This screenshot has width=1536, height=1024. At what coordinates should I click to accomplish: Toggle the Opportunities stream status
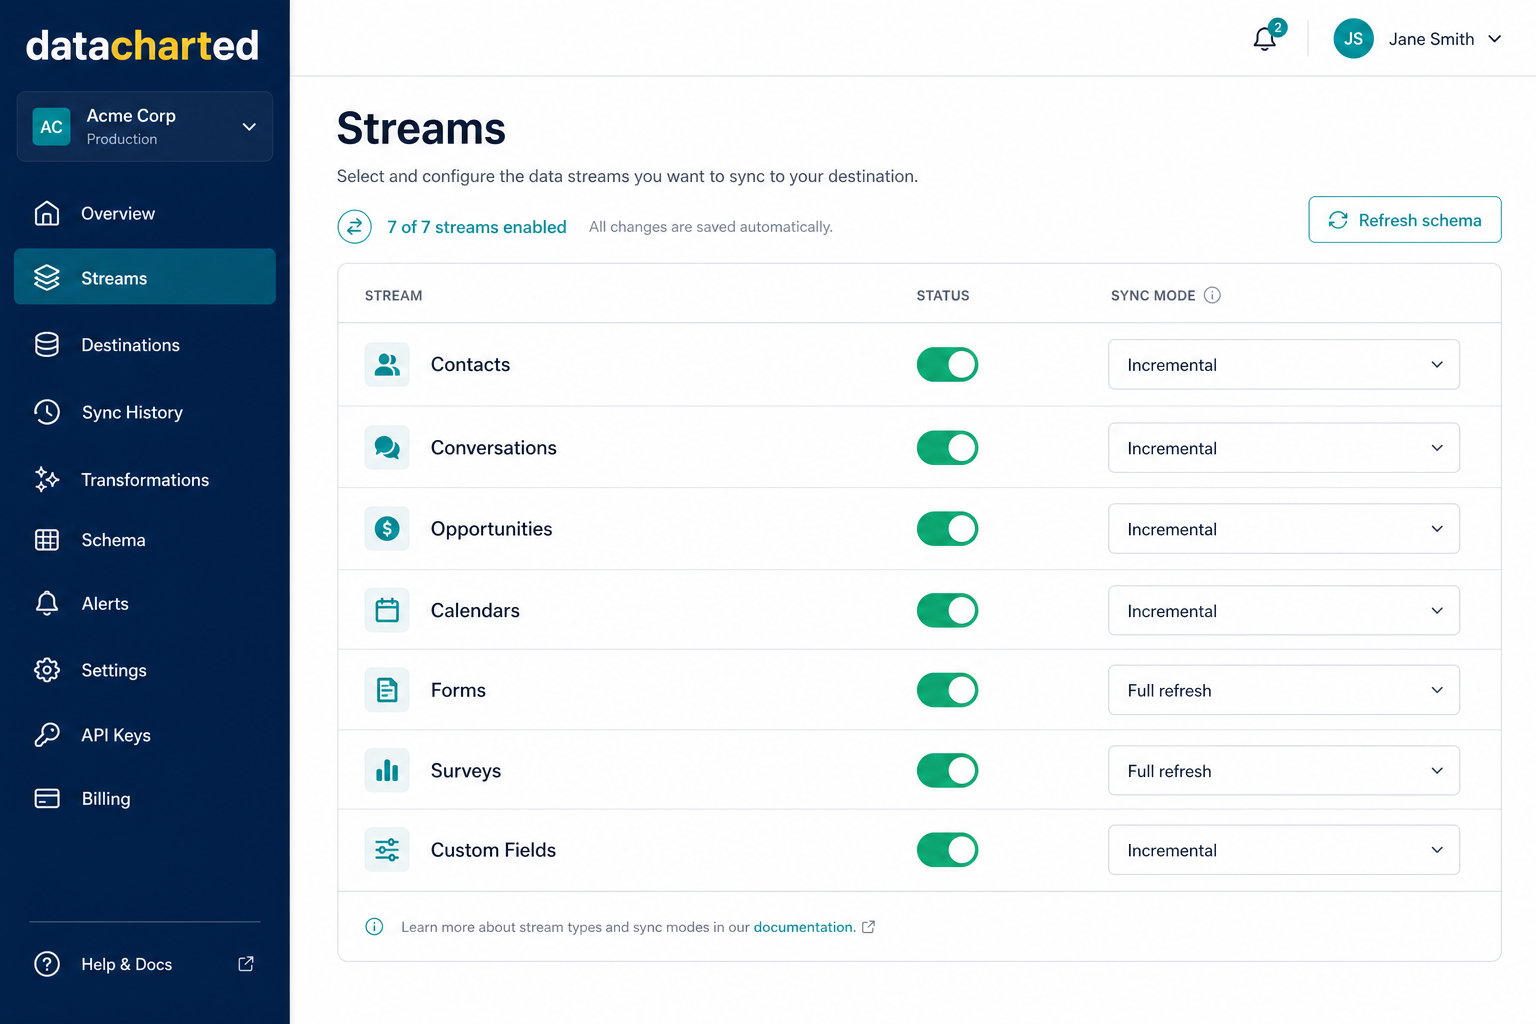[947, 528]
